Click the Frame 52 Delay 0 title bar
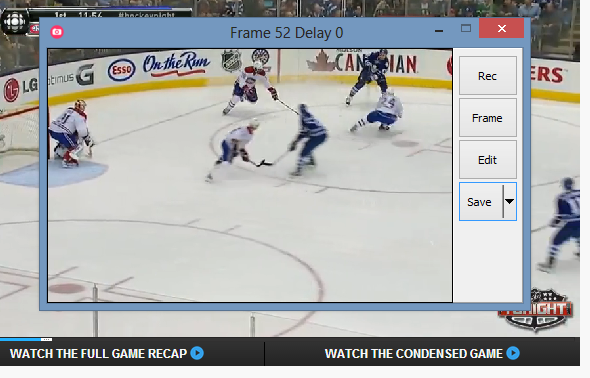This screenshot has height=378, width=590. [286, 33]
